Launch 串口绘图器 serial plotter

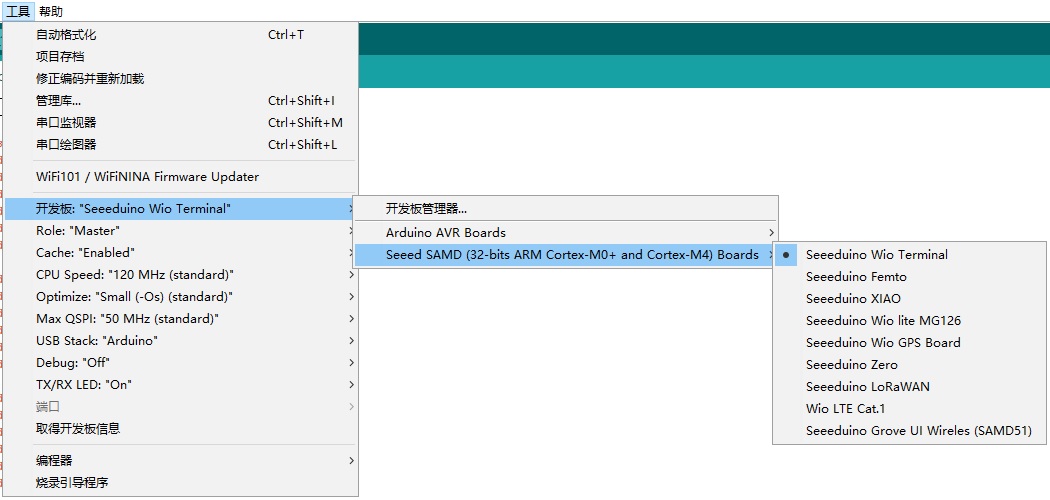click(x=181, y=145)
